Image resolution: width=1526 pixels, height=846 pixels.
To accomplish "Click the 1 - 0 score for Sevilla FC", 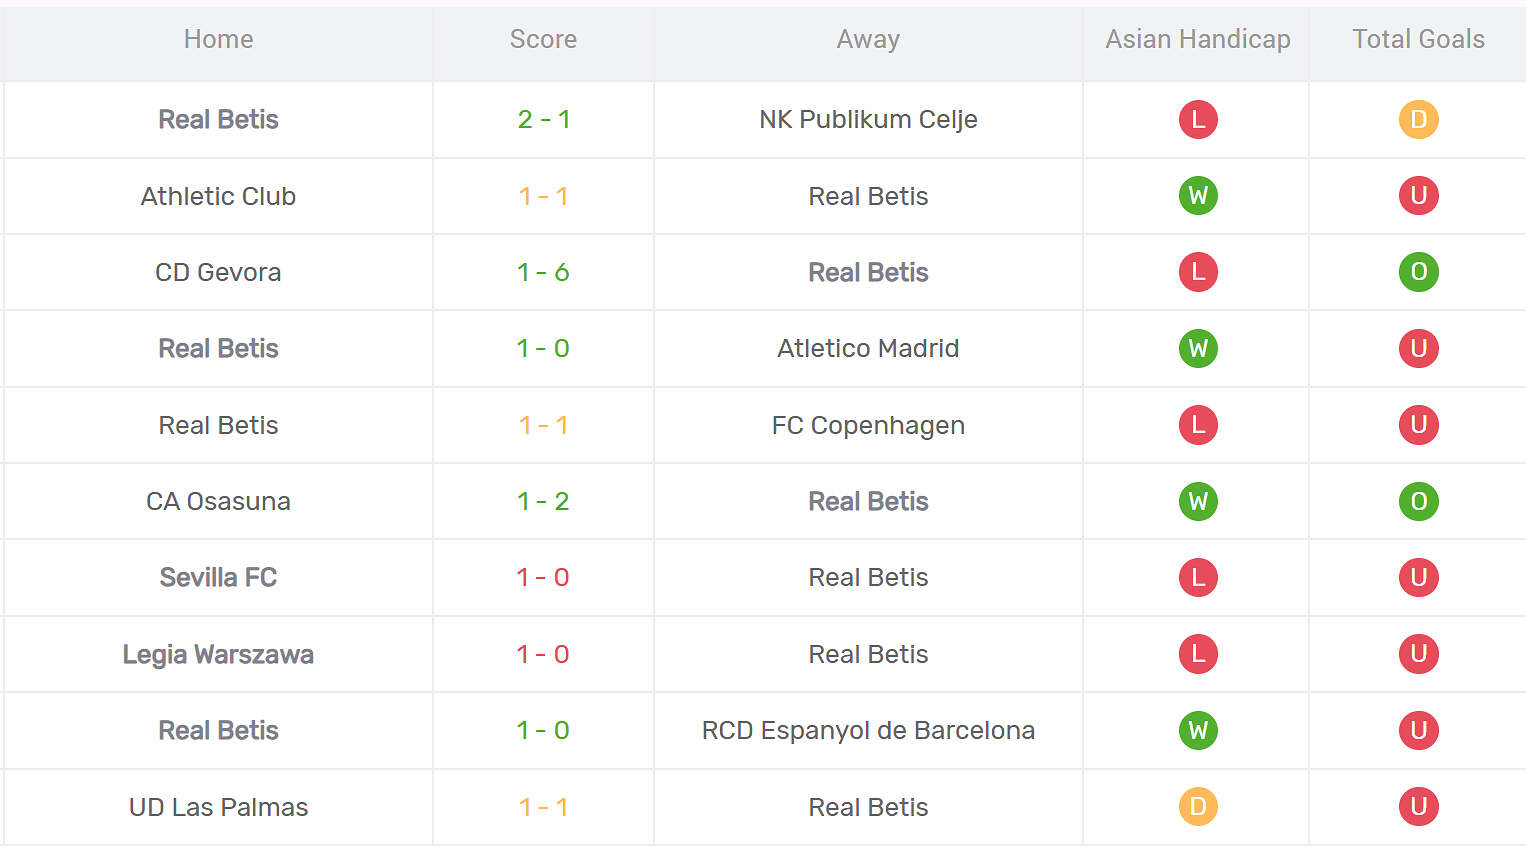I will tap(543, 578).
